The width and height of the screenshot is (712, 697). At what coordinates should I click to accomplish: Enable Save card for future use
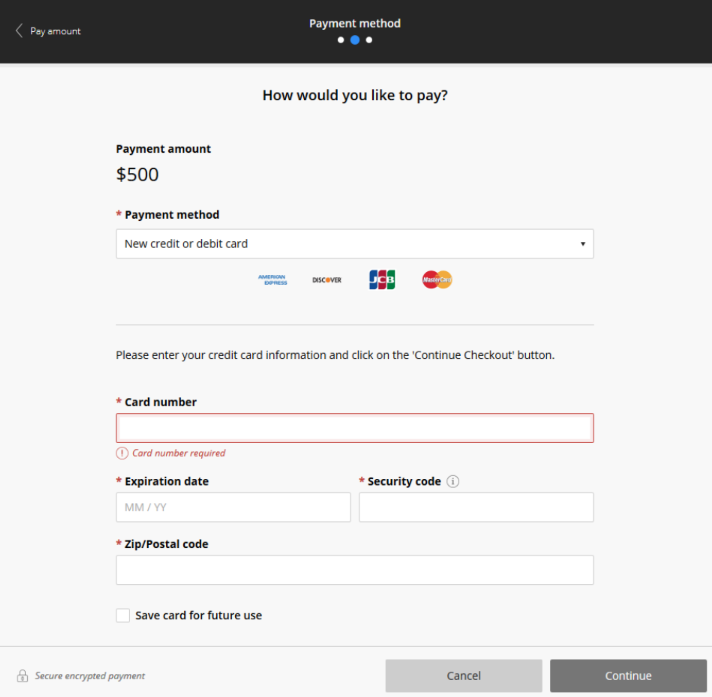(x=123, y=616)
